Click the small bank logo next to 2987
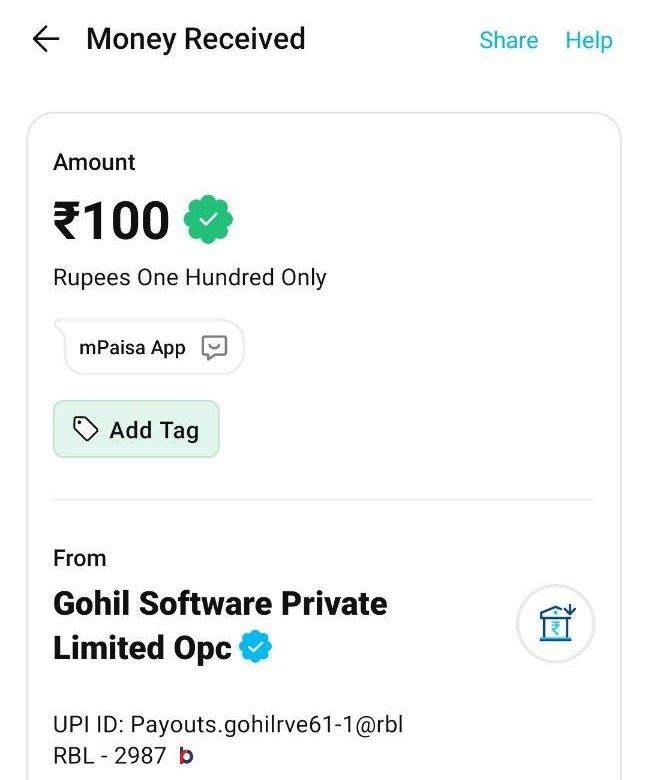This screenshot has height=780, width=648. click(x=186, y=756)
